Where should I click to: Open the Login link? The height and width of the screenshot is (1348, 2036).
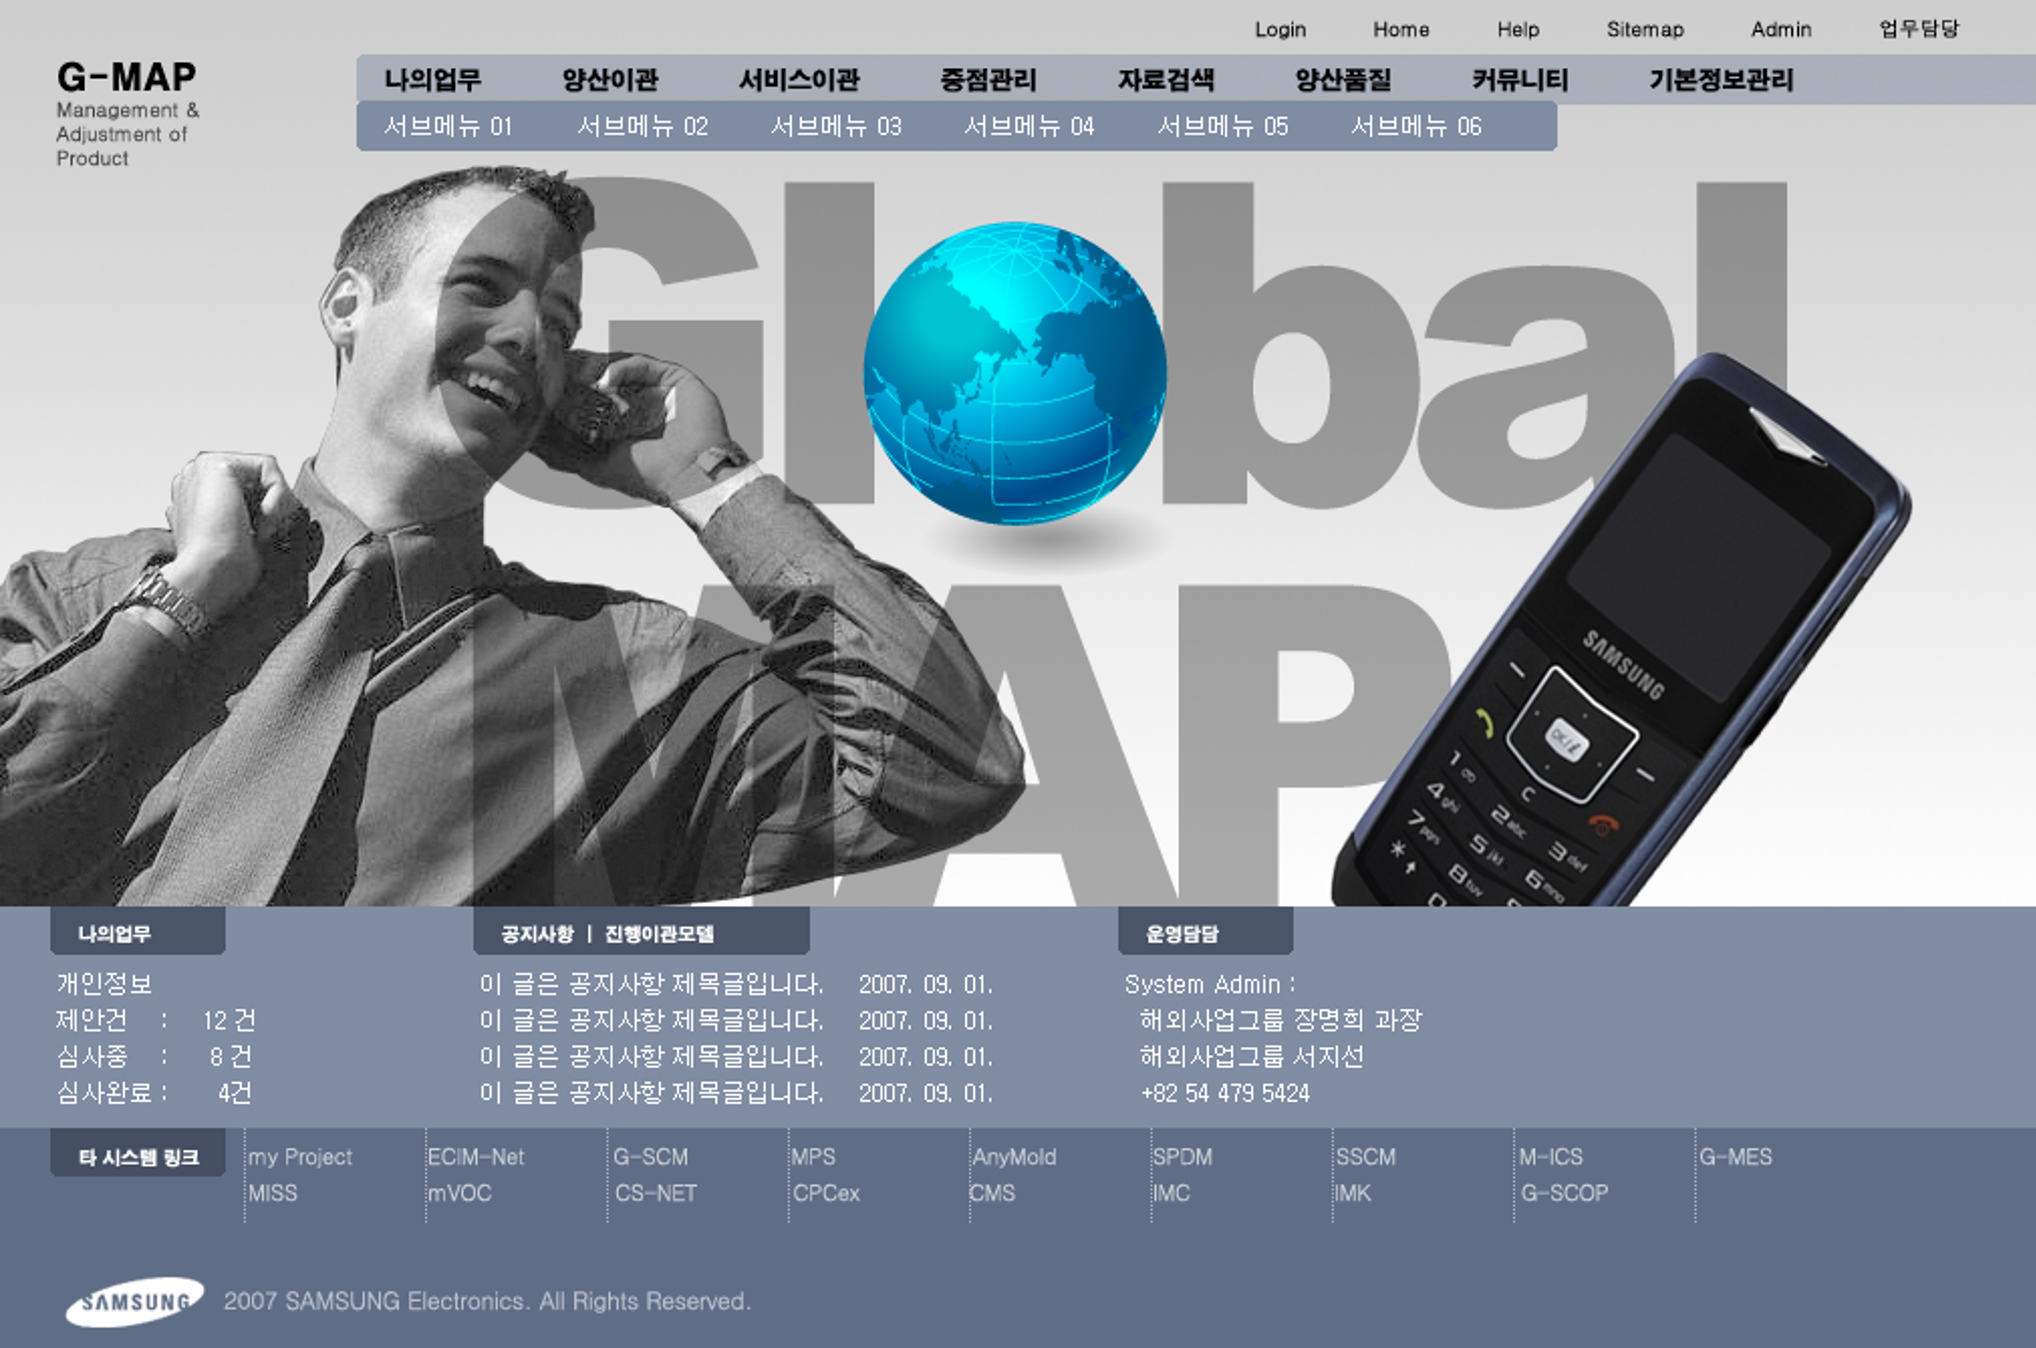[1280, 30]
